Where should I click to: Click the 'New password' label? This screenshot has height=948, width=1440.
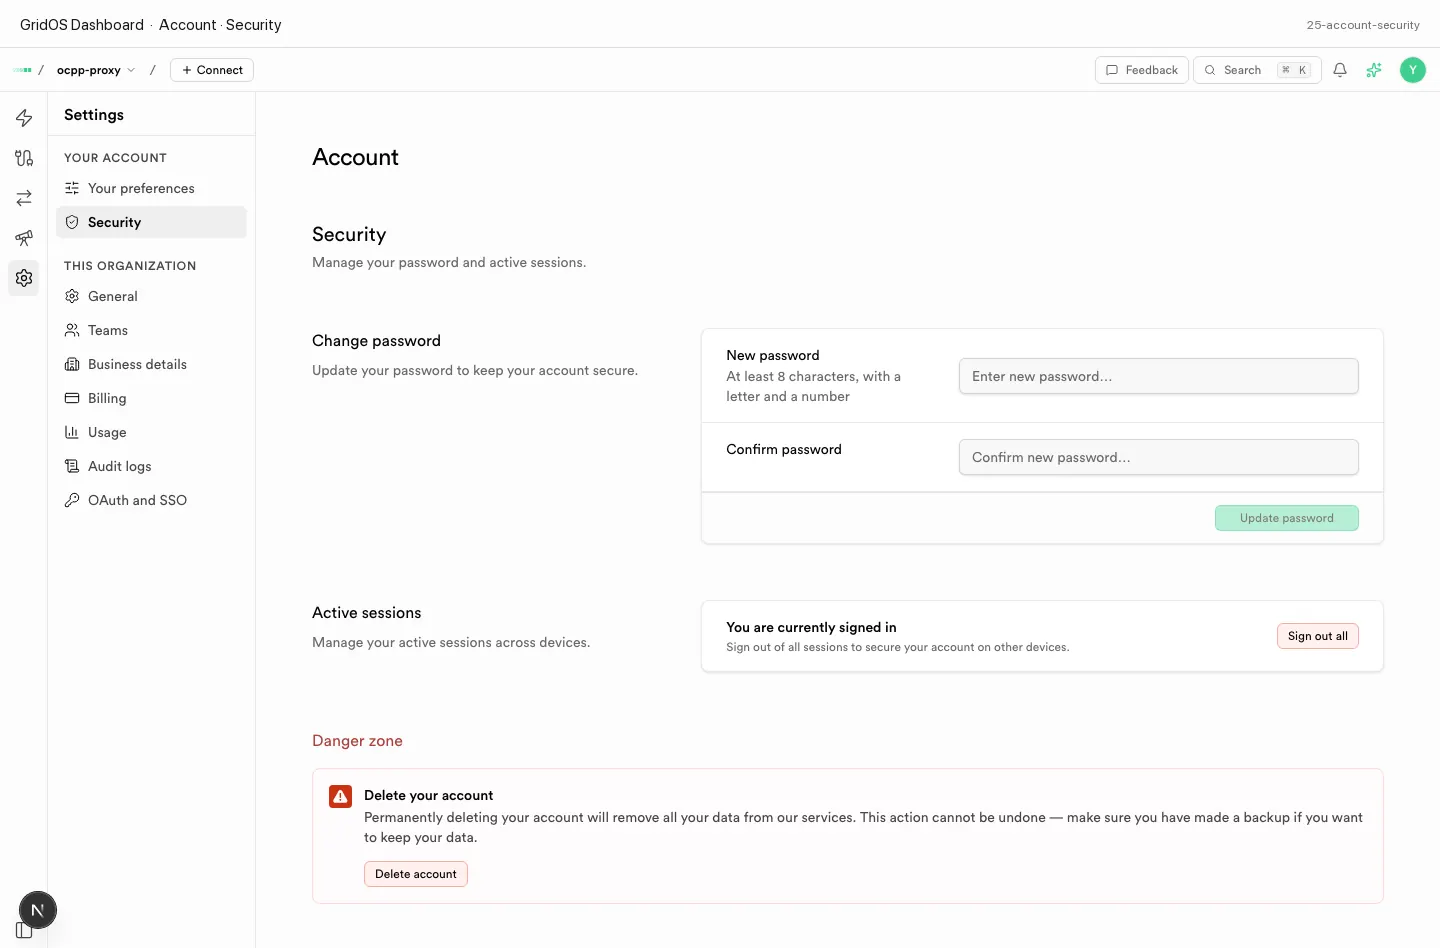772,355
